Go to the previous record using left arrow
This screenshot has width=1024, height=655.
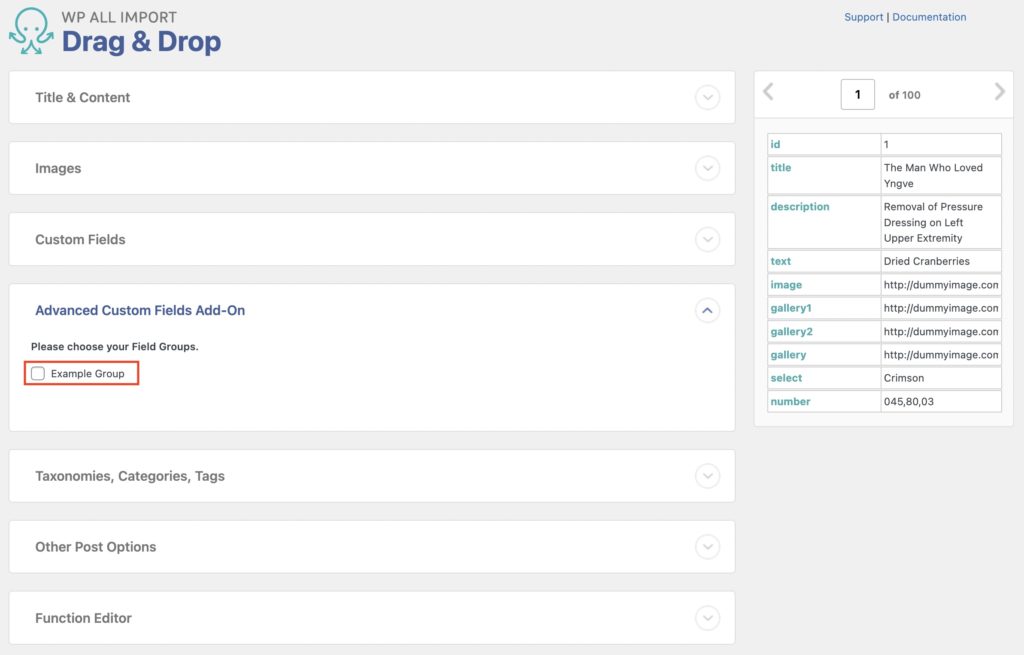[768, 91]
